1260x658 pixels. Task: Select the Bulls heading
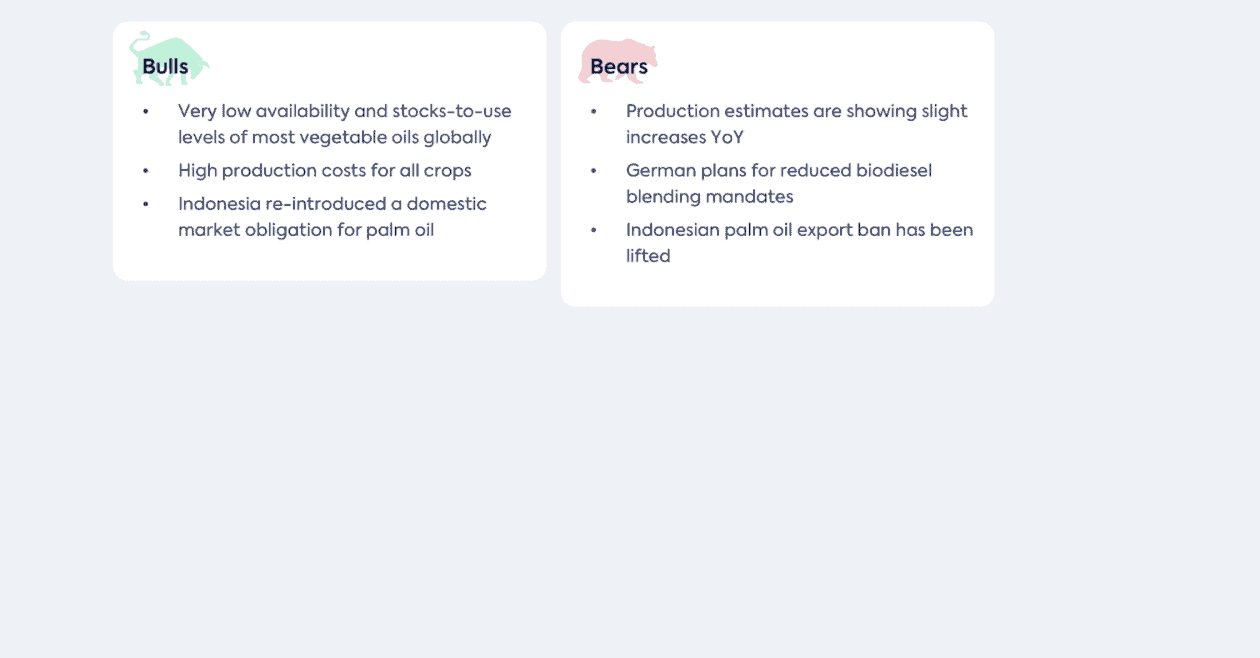click(x=165, y=67)
